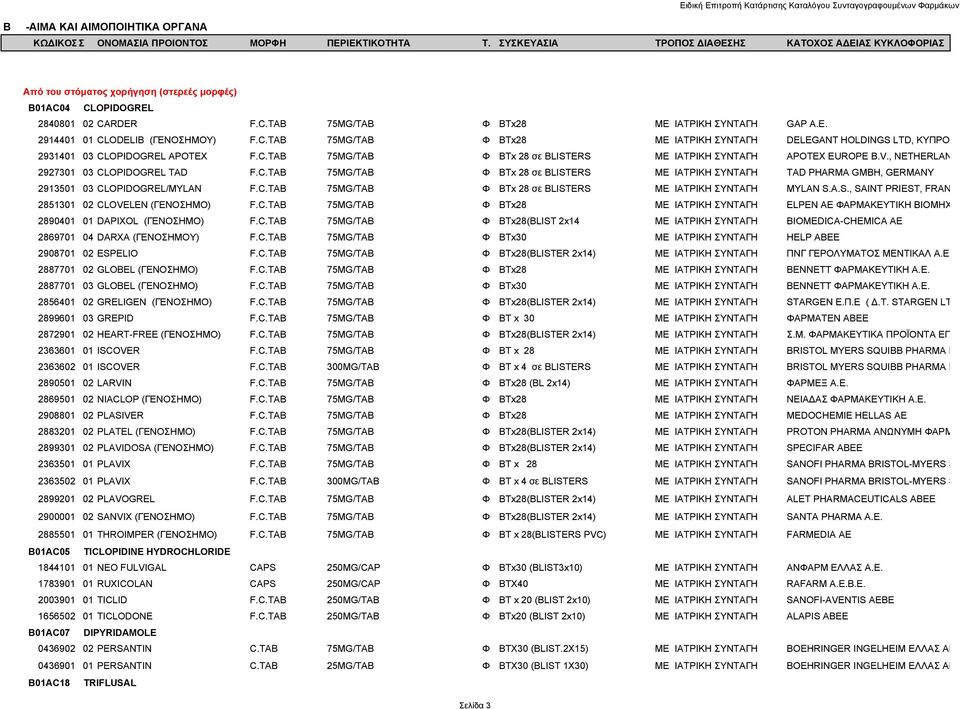Click the ΜΟΡΦΗ column header
This screenshot has height=709, width=960.
268,43
